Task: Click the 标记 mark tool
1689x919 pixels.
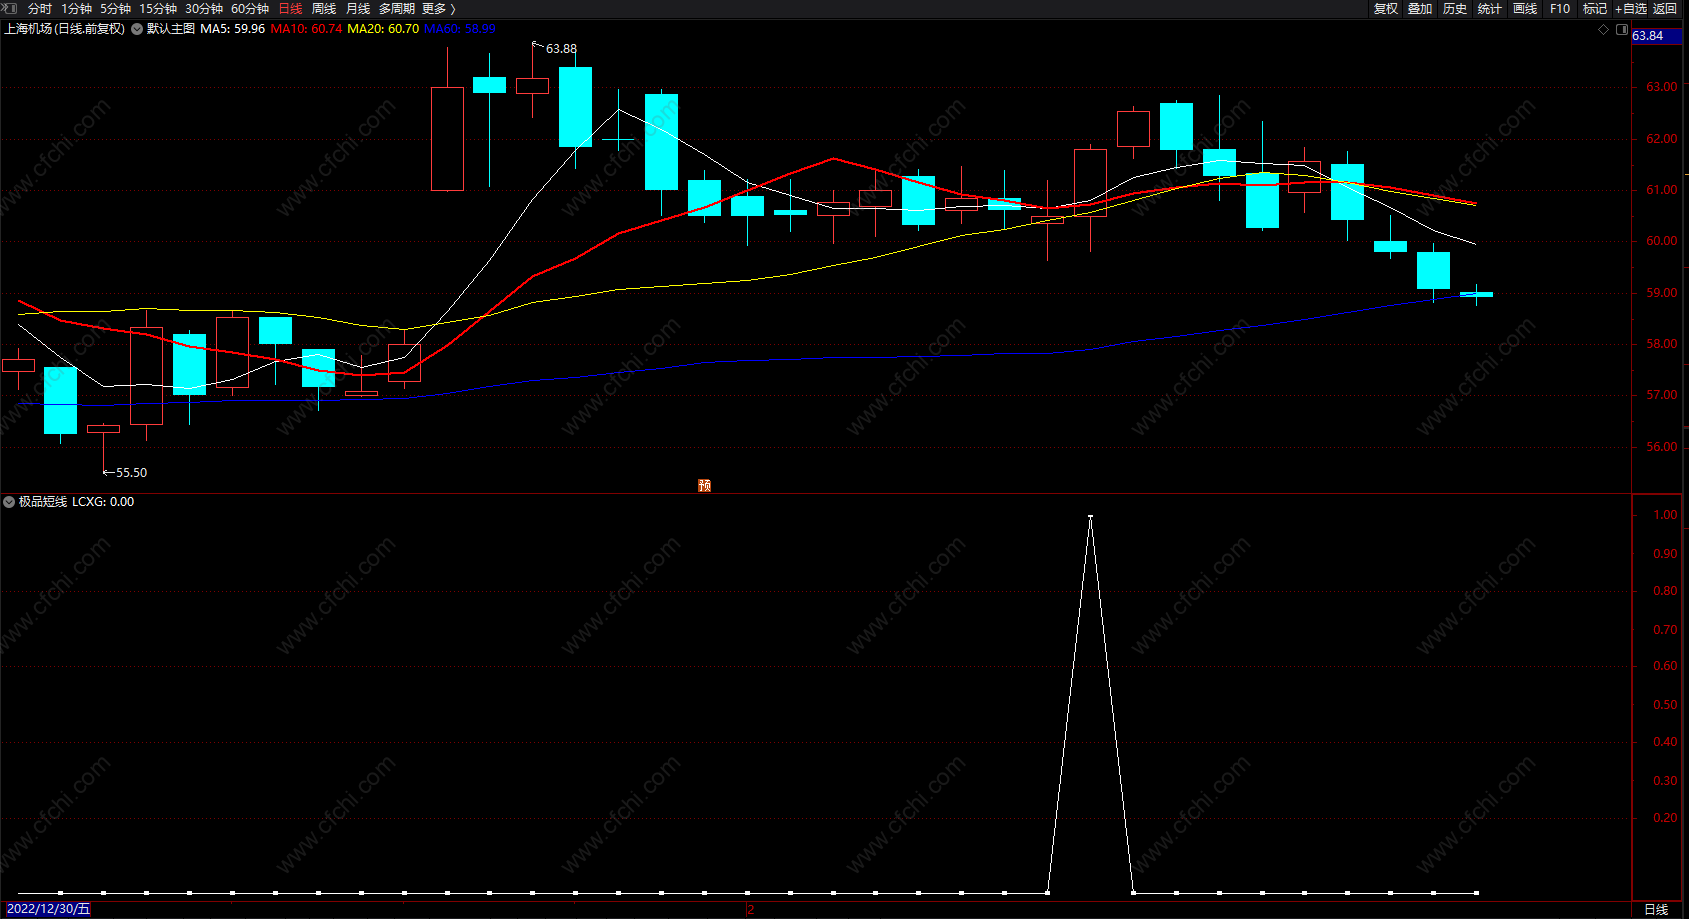Action: 1595,9
